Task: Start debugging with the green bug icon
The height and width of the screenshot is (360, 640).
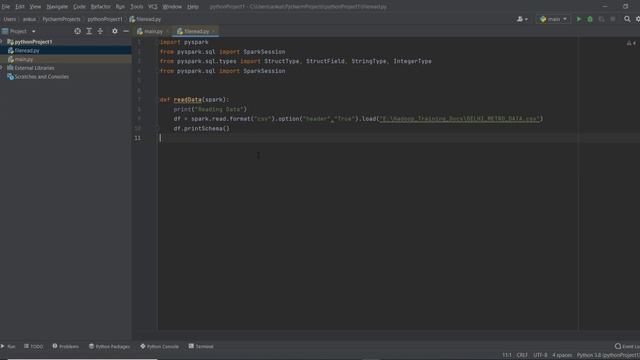Action: pyautogui.click(x=590, y=19)
